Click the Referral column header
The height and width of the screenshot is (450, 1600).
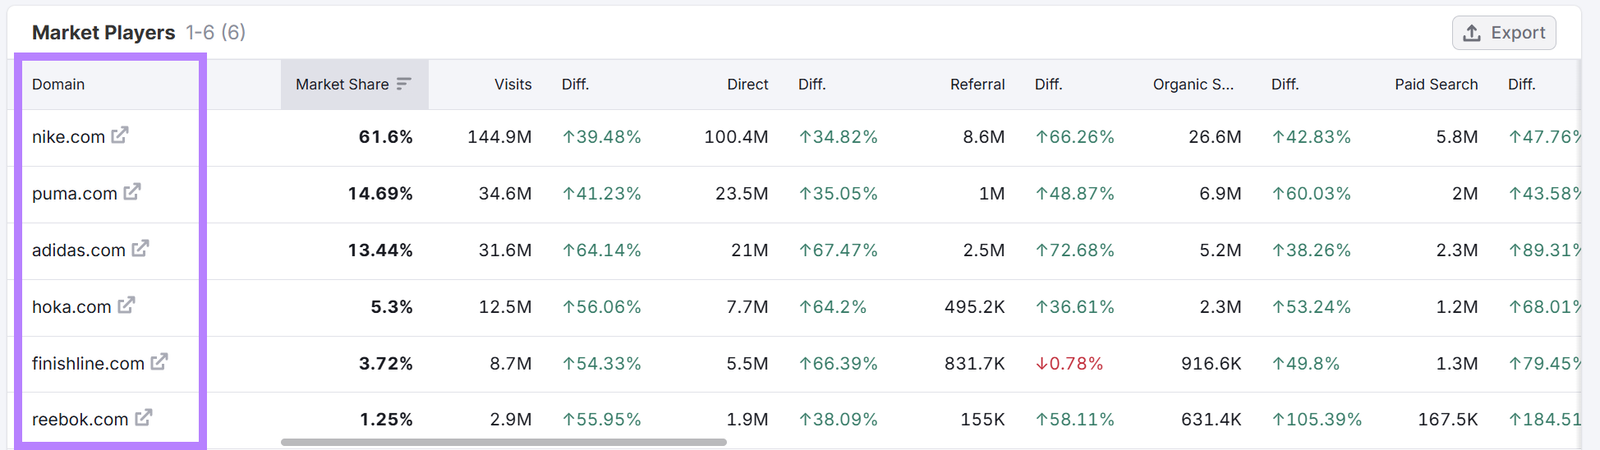[x=977, y=84]
